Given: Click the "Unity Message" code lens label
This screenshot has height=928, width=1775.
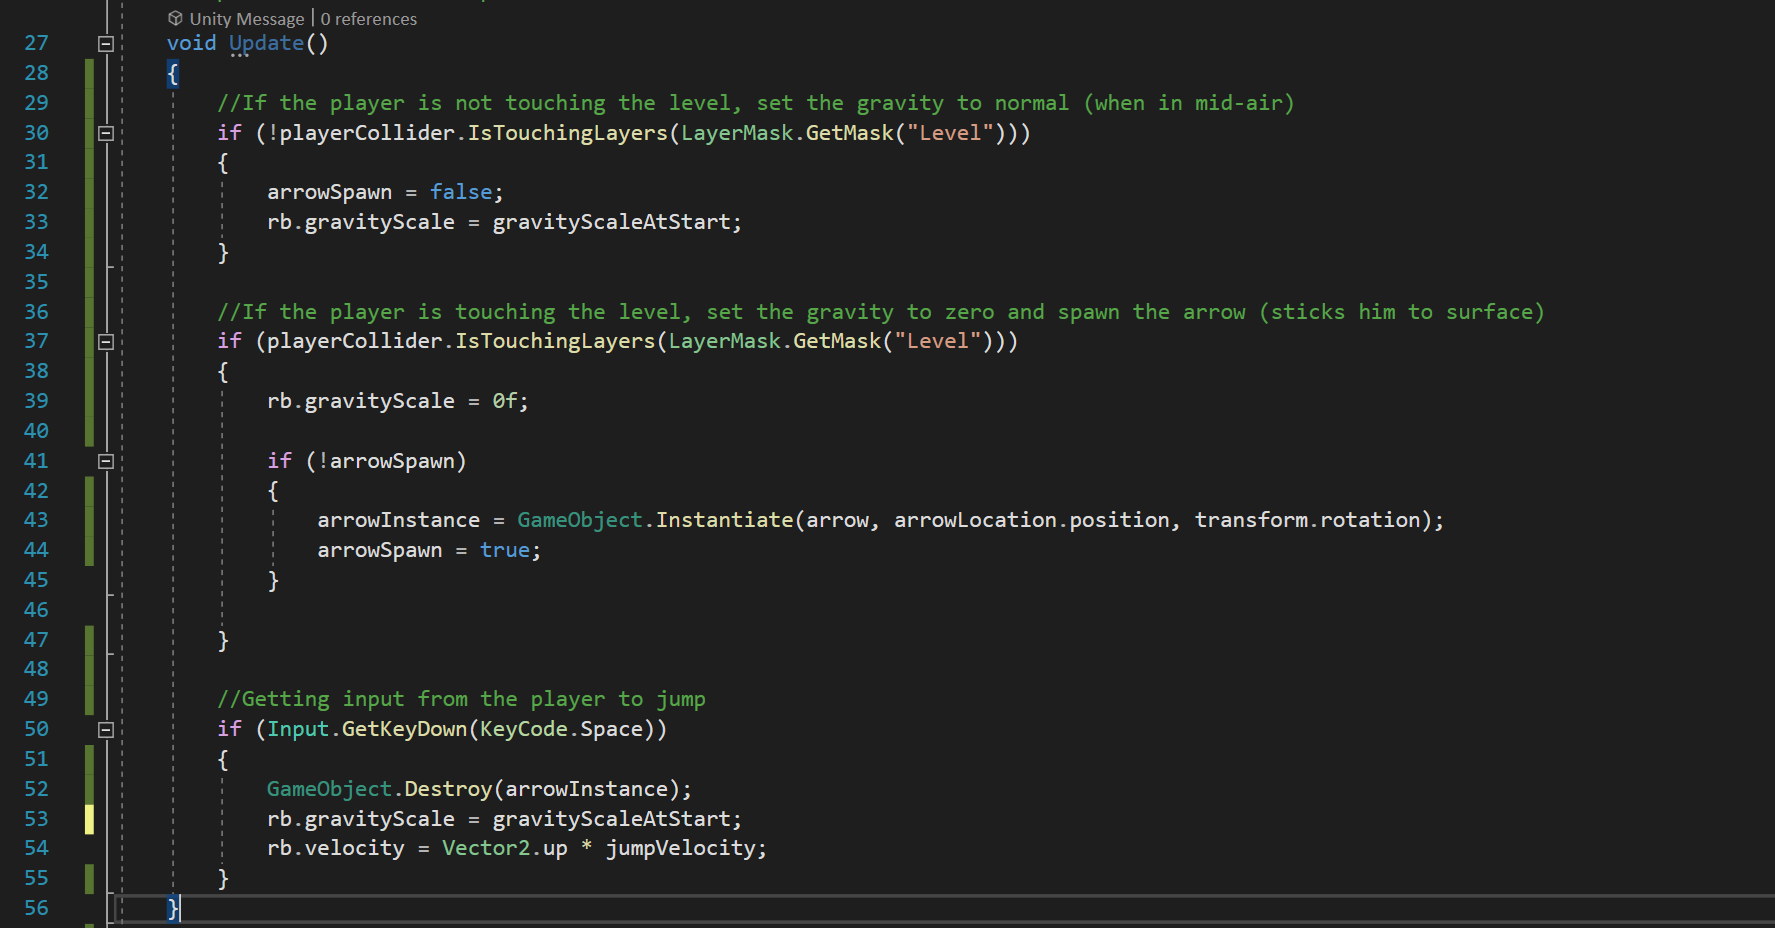Looking at the screenshot, I should [247, 19].
